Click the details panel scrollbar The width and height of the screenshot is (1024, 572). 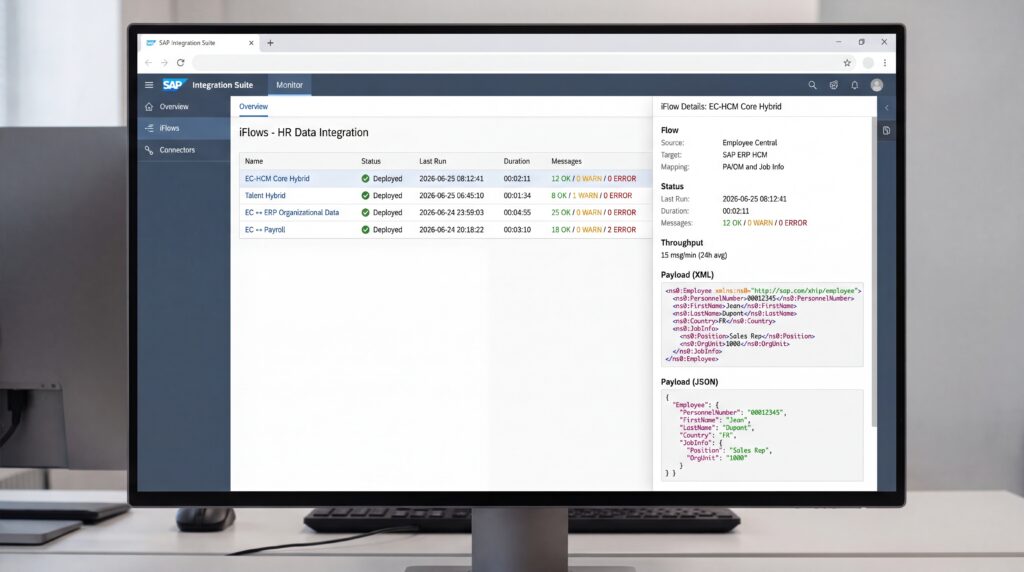[874, 271]
